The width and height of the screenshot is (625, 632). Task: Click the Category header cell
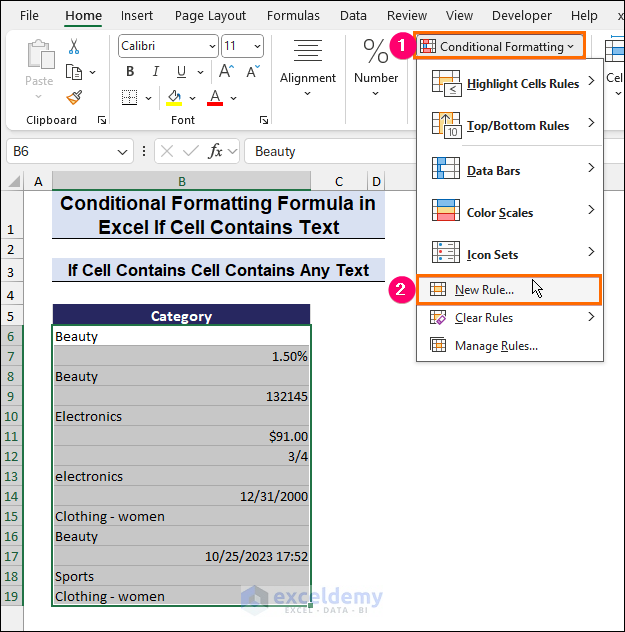[181, 316]
